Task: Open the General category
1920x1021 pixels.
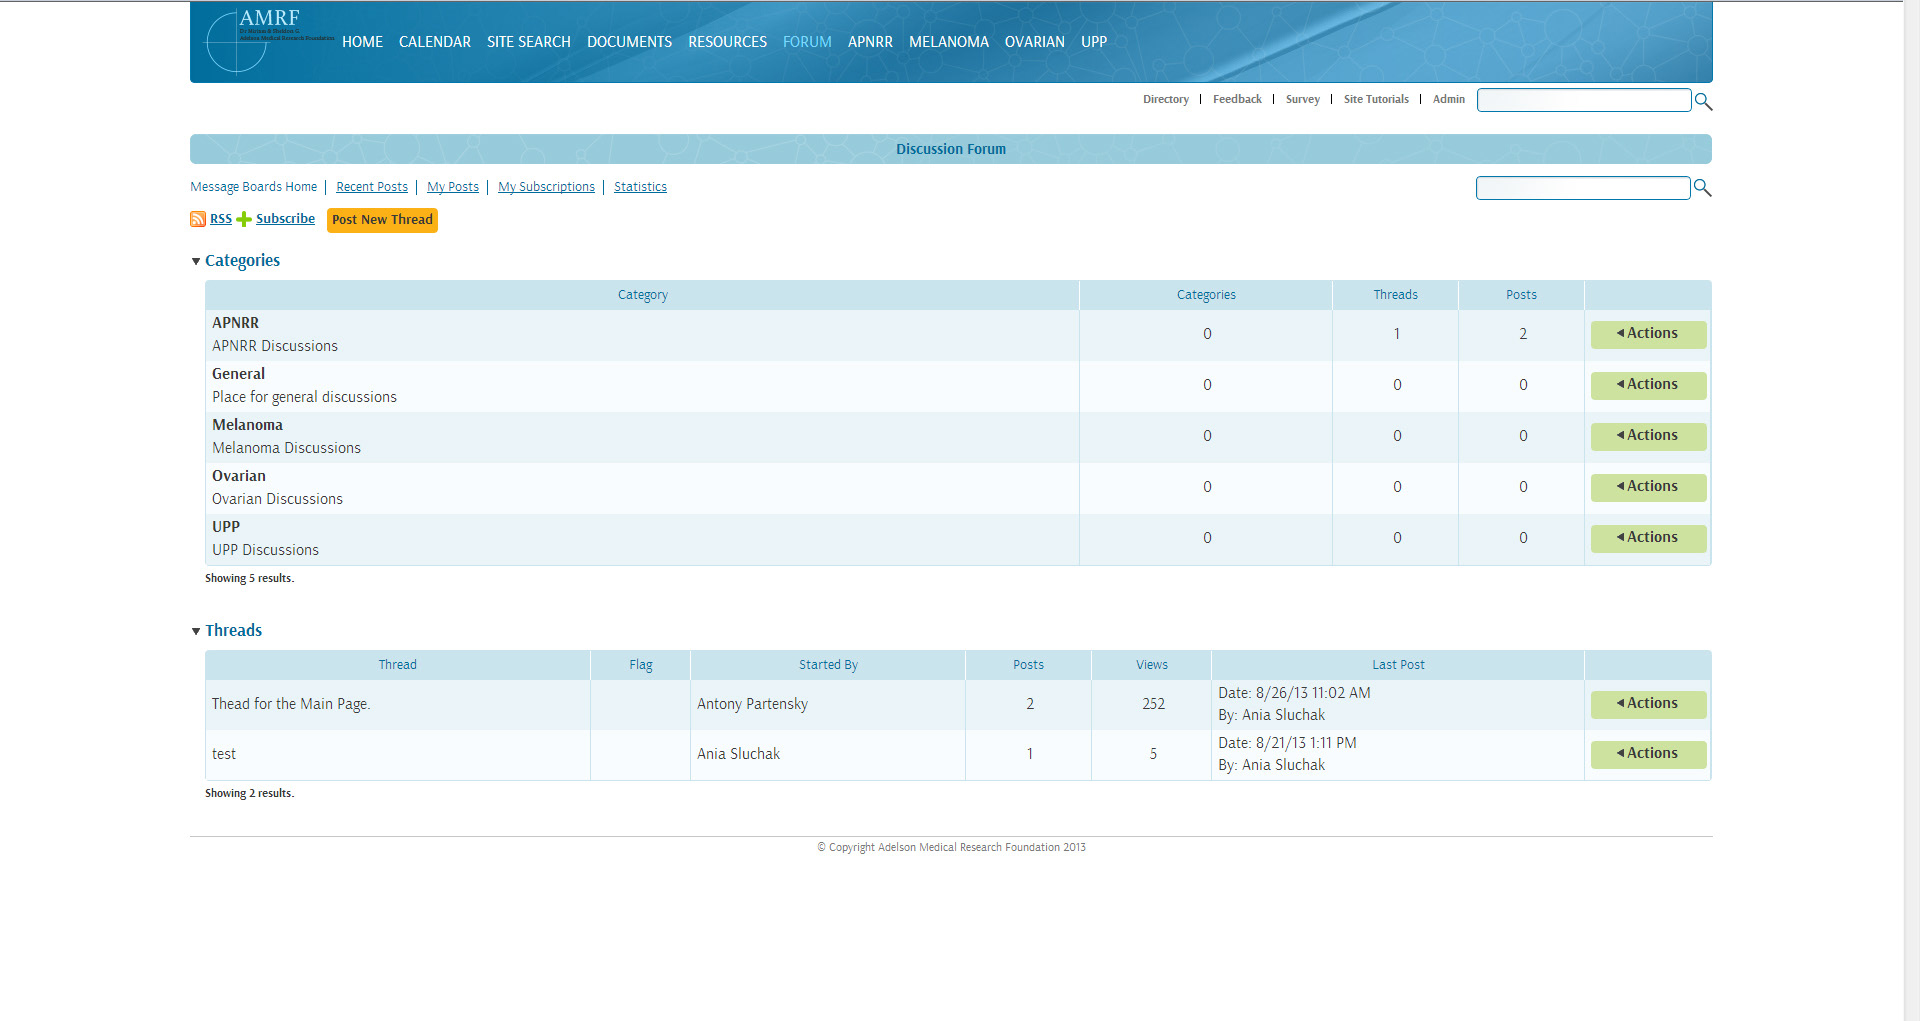Action: (x=238, y=374)
